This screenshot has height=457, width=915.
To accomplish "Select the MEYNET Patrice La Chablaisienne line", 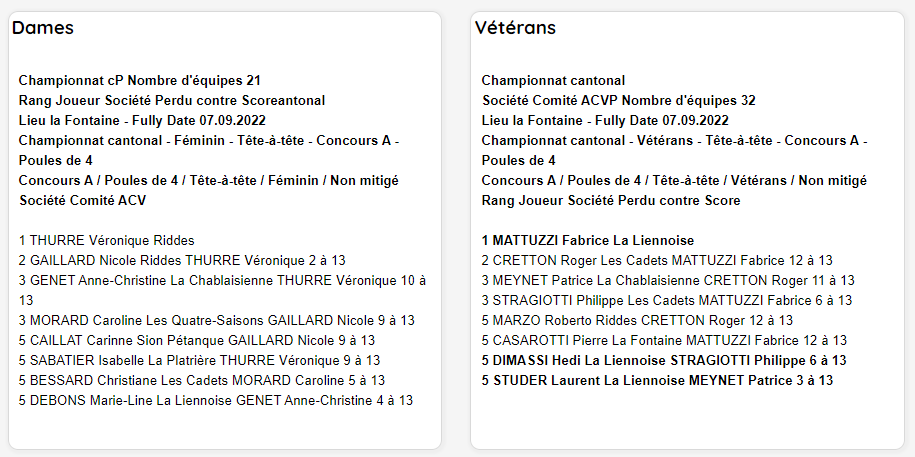I will [668, 281].
